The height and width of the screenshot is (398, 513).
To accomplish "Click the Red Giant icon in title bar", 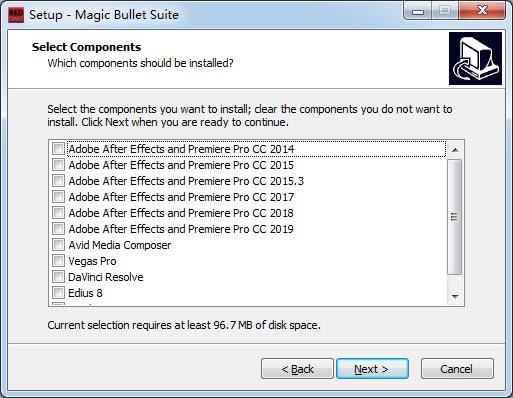I will click(16, 15).
